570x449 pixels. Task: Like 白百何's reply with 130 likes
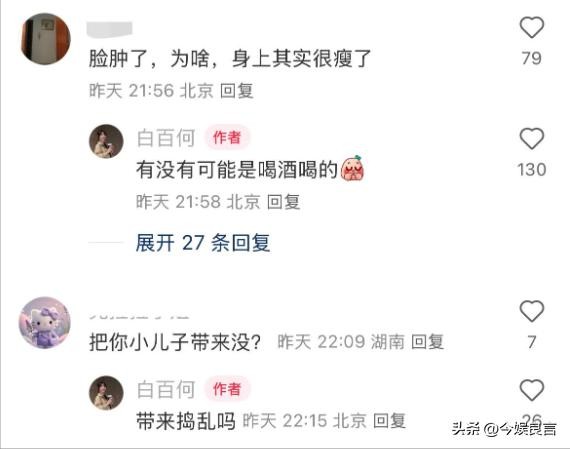pos(531,139)
